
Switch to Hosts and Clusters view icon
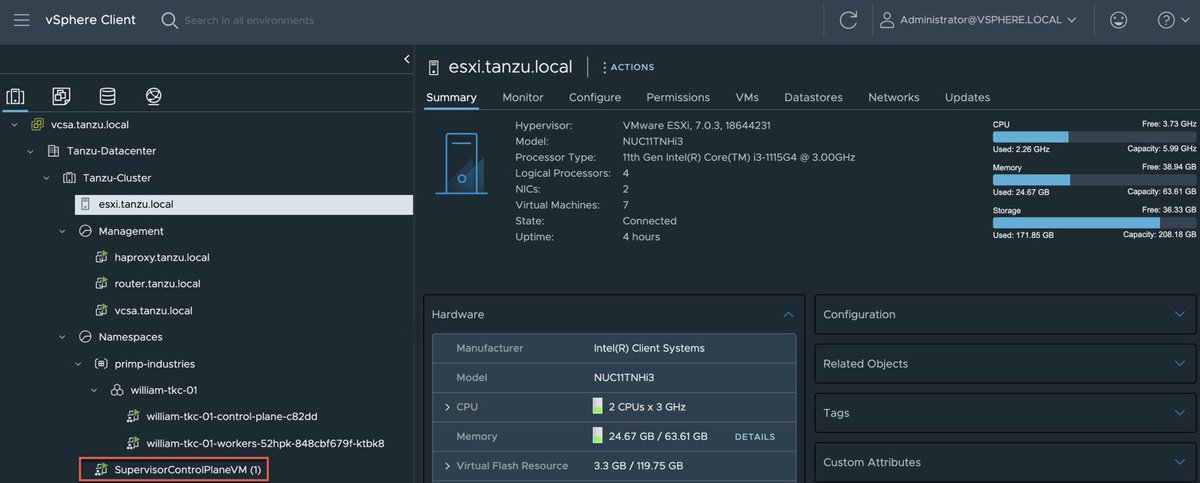coord(15,97)
